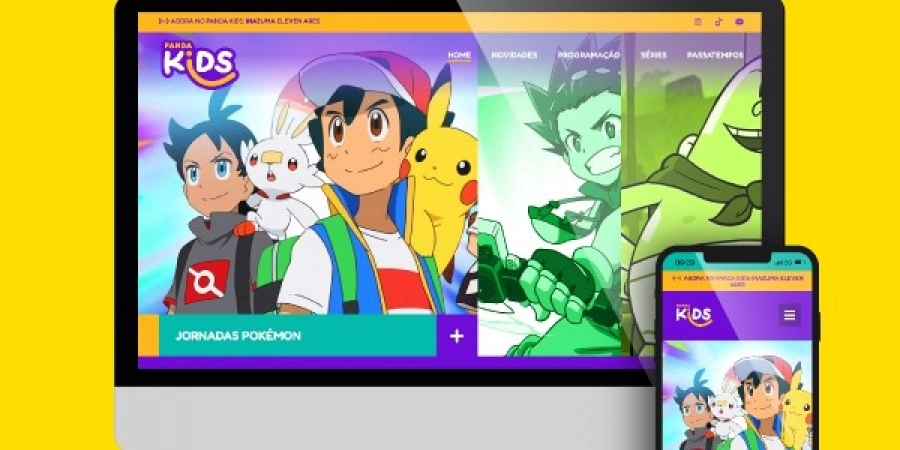Viewport: 900px width, 450px height.
Task: Click the Pokémon hero image on desktop
Action: [x=308, y=174]
